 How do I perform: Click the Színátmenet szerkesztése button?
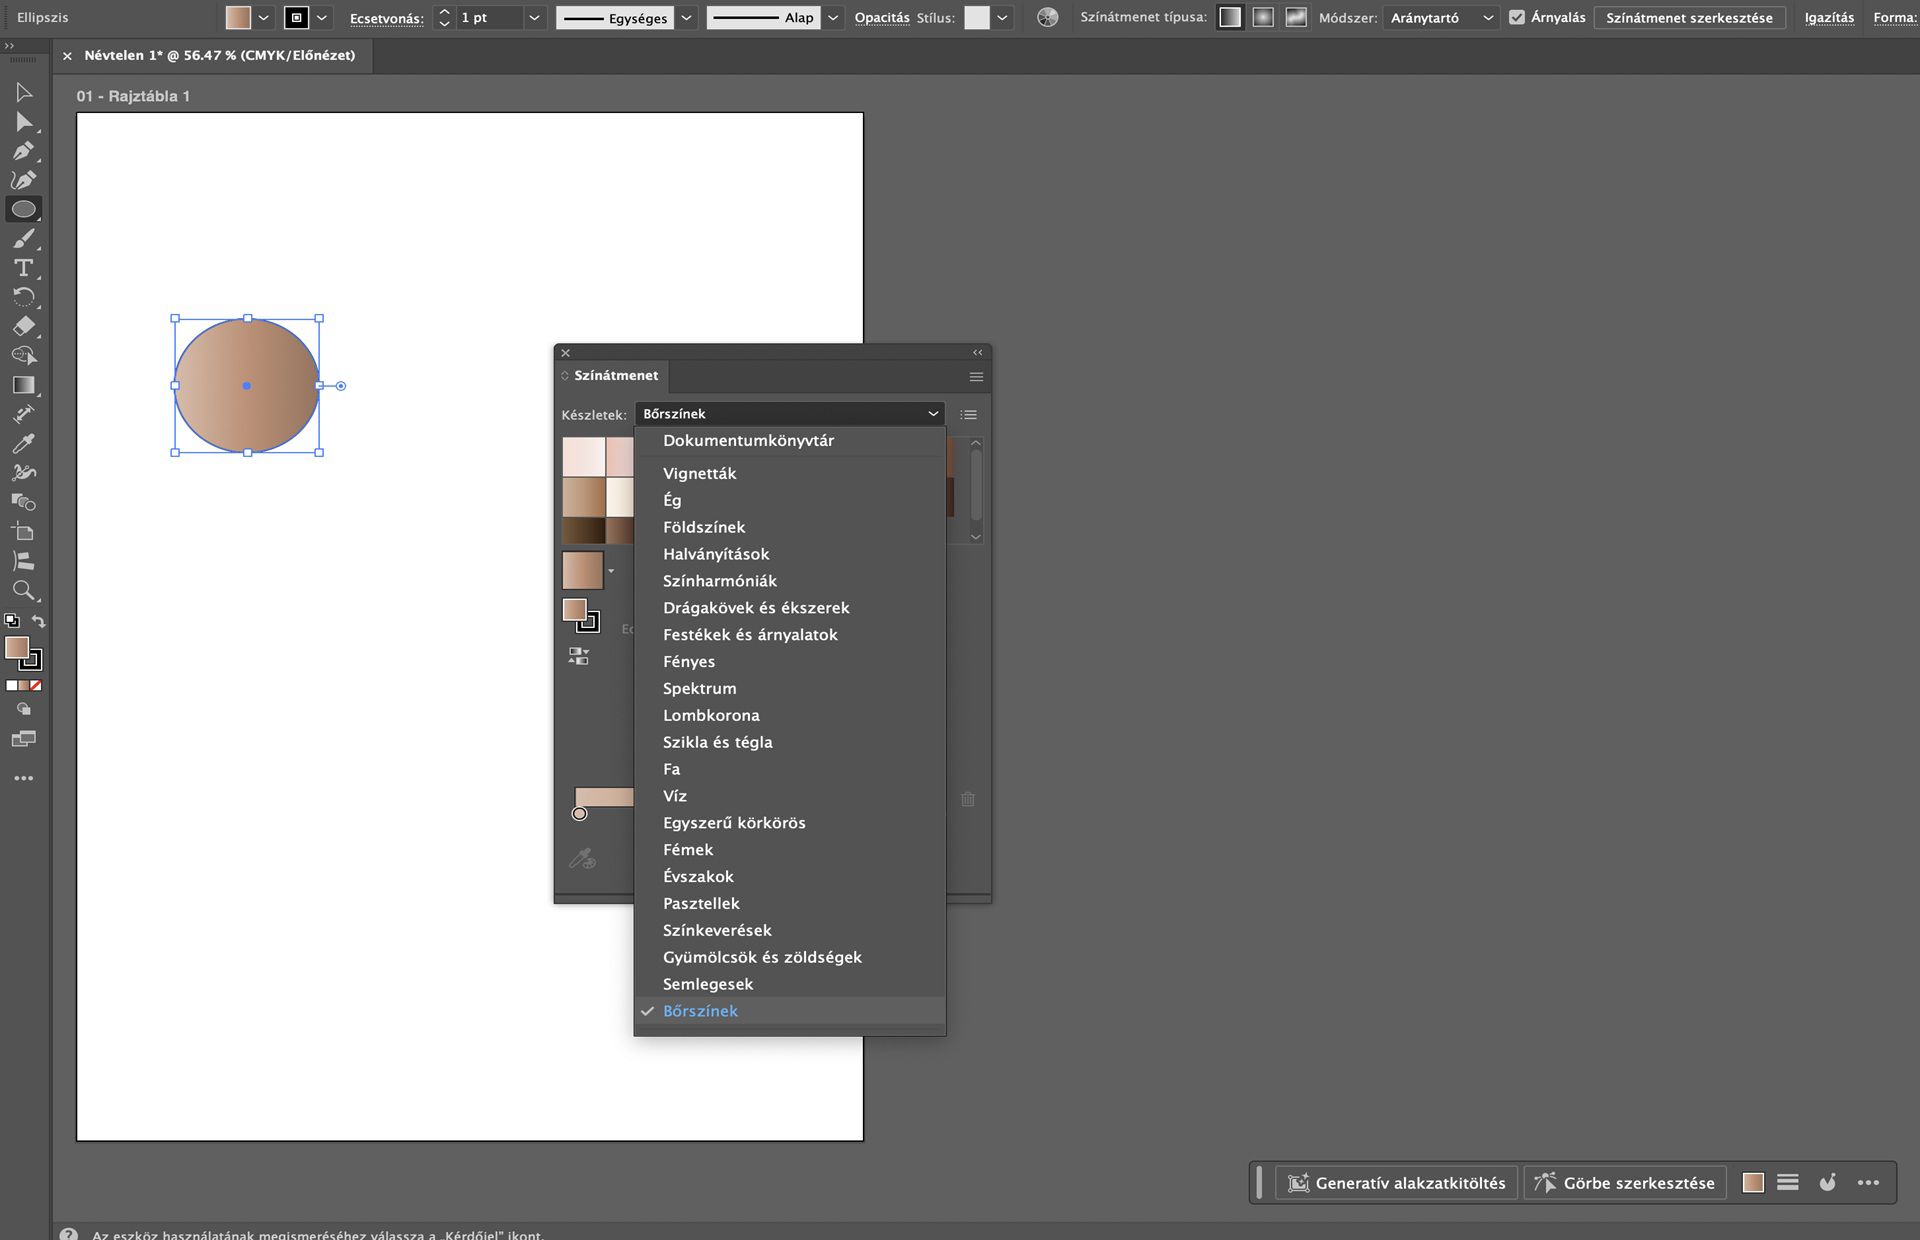(x=1689, y=17)
